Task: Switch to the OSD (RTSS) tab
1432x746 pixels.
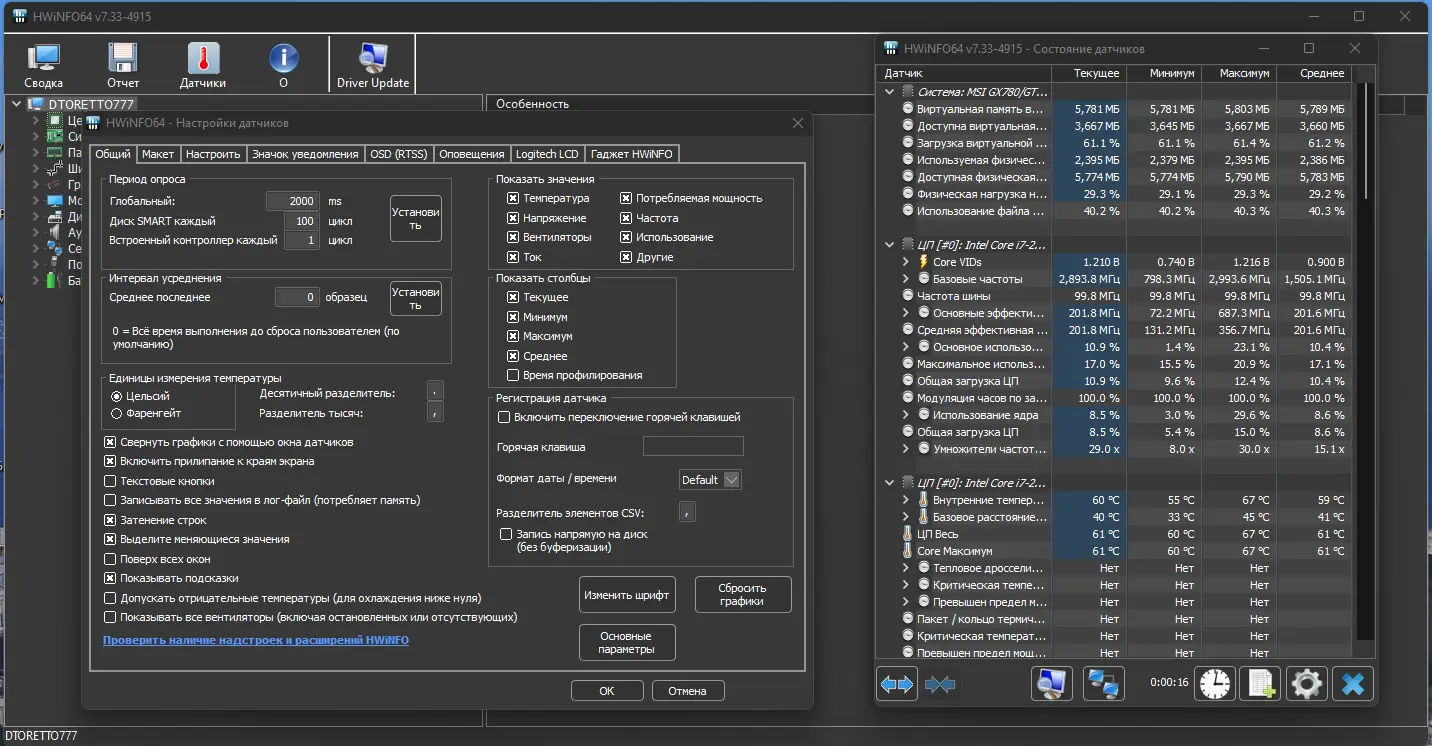Action: tap(398, 154)
